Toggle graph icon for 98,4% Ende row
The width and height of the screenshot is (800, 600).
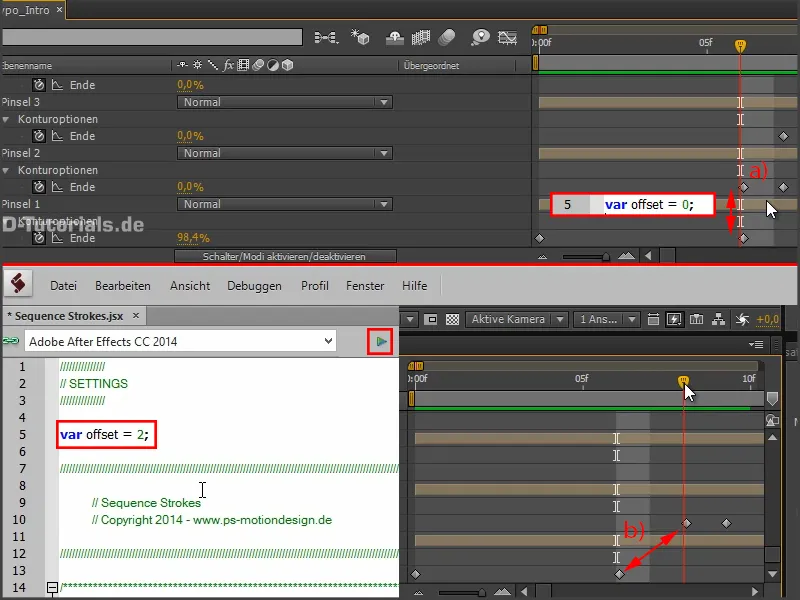[57, 238]
